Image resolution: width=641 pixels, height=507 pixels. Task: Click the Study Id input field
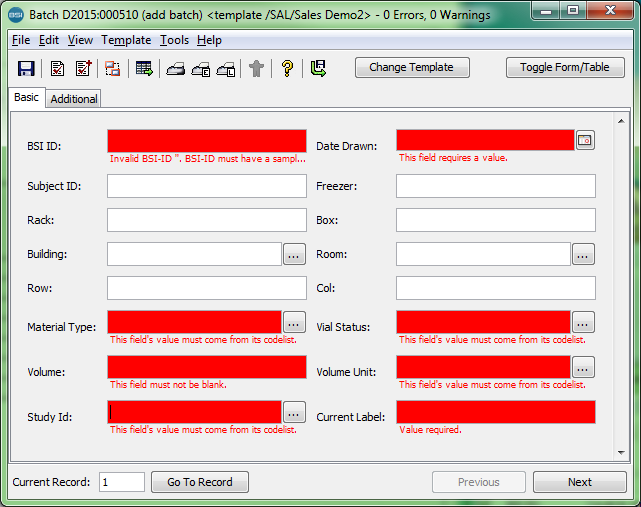195,412
